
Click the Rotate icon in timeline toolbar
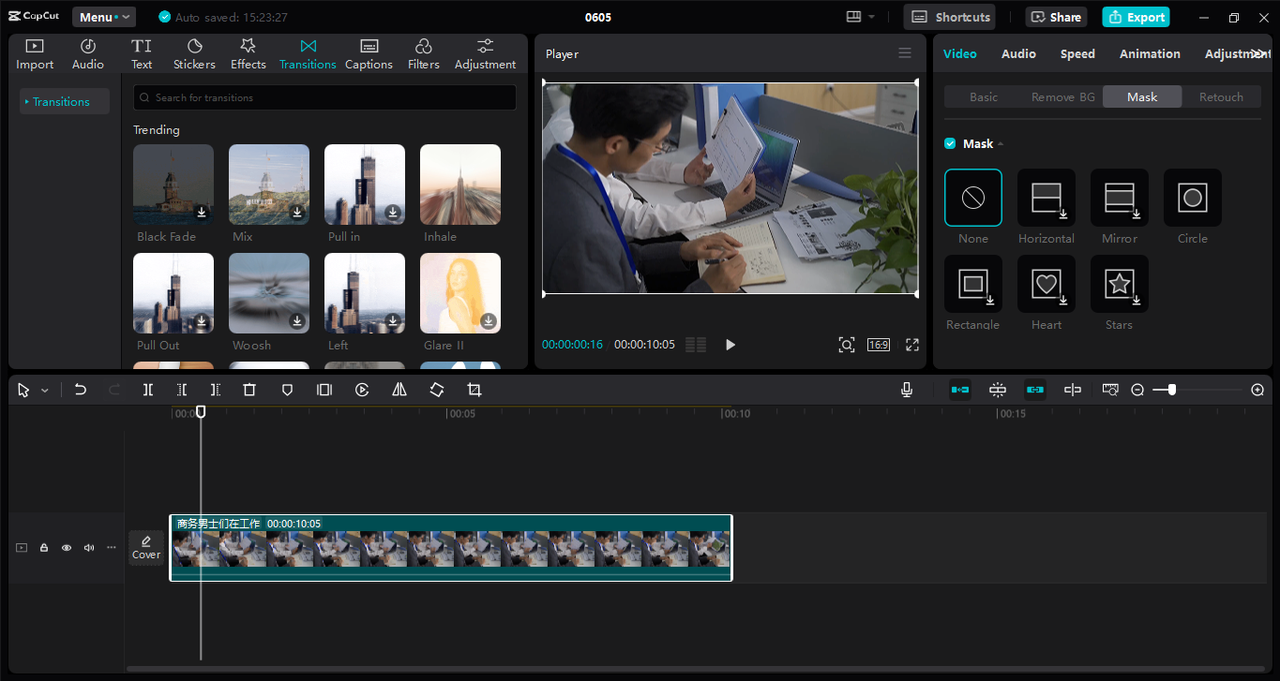pyautogui.click(x=437, y=390)
